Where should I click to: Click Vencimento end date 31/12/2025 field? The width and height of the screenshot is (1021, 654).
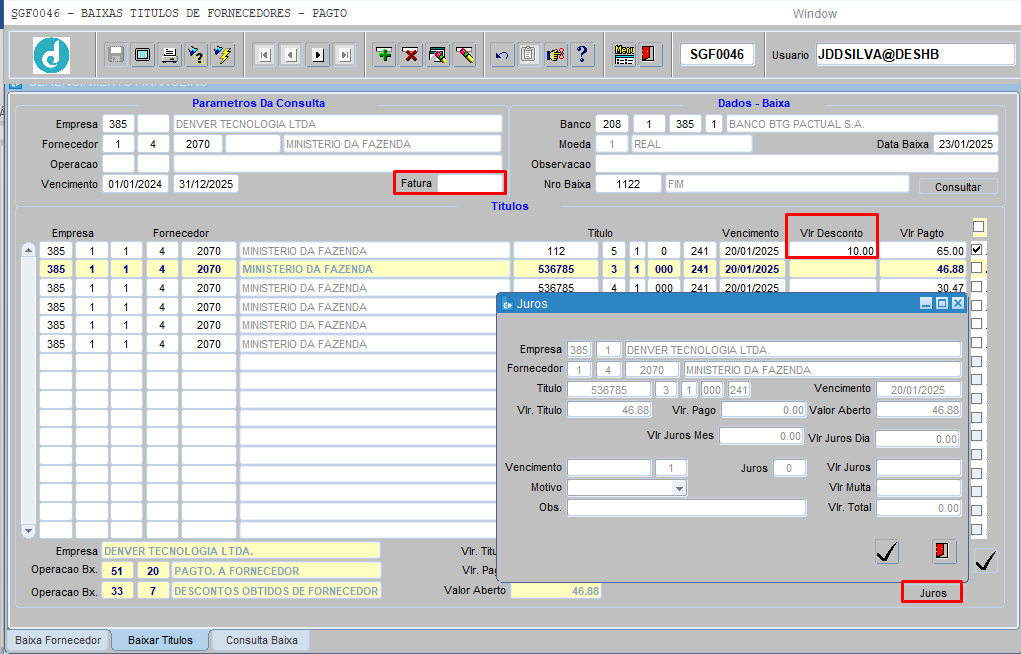point(206,184)
